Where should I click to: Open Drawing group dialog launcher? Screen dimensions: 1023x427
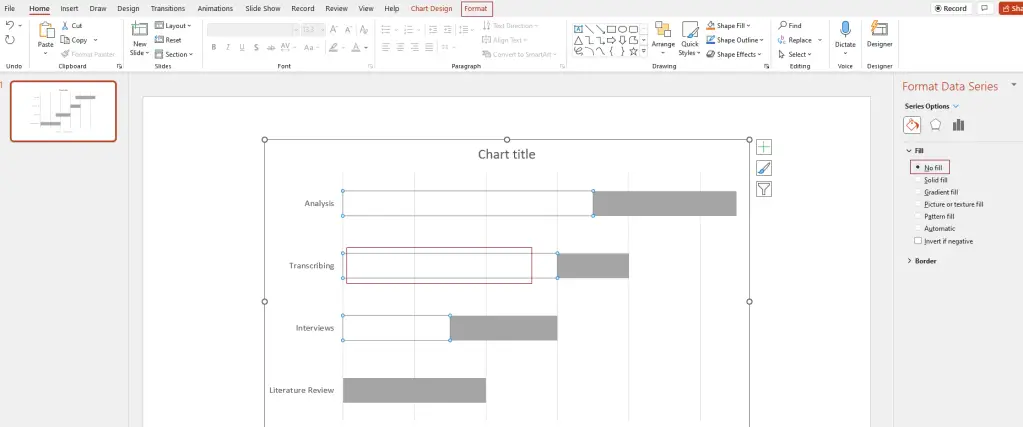point(766,66)
